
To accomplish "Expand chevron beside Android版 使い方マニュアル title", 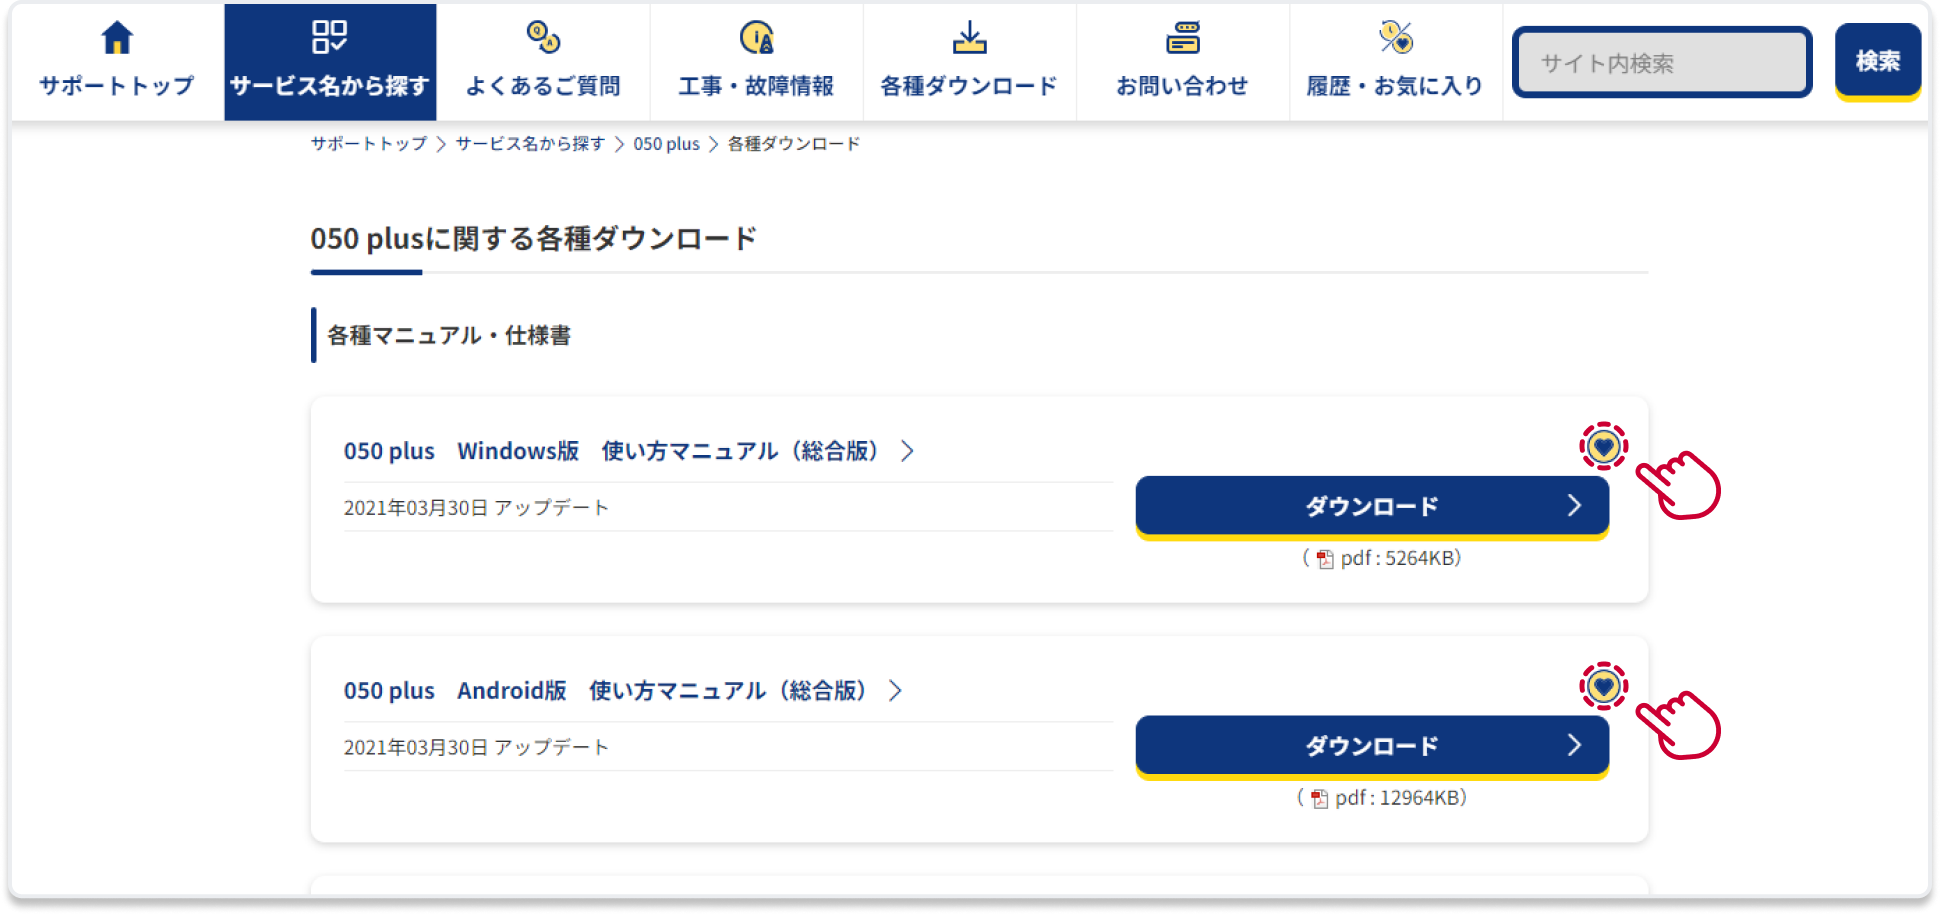I will tap(895, 691).
